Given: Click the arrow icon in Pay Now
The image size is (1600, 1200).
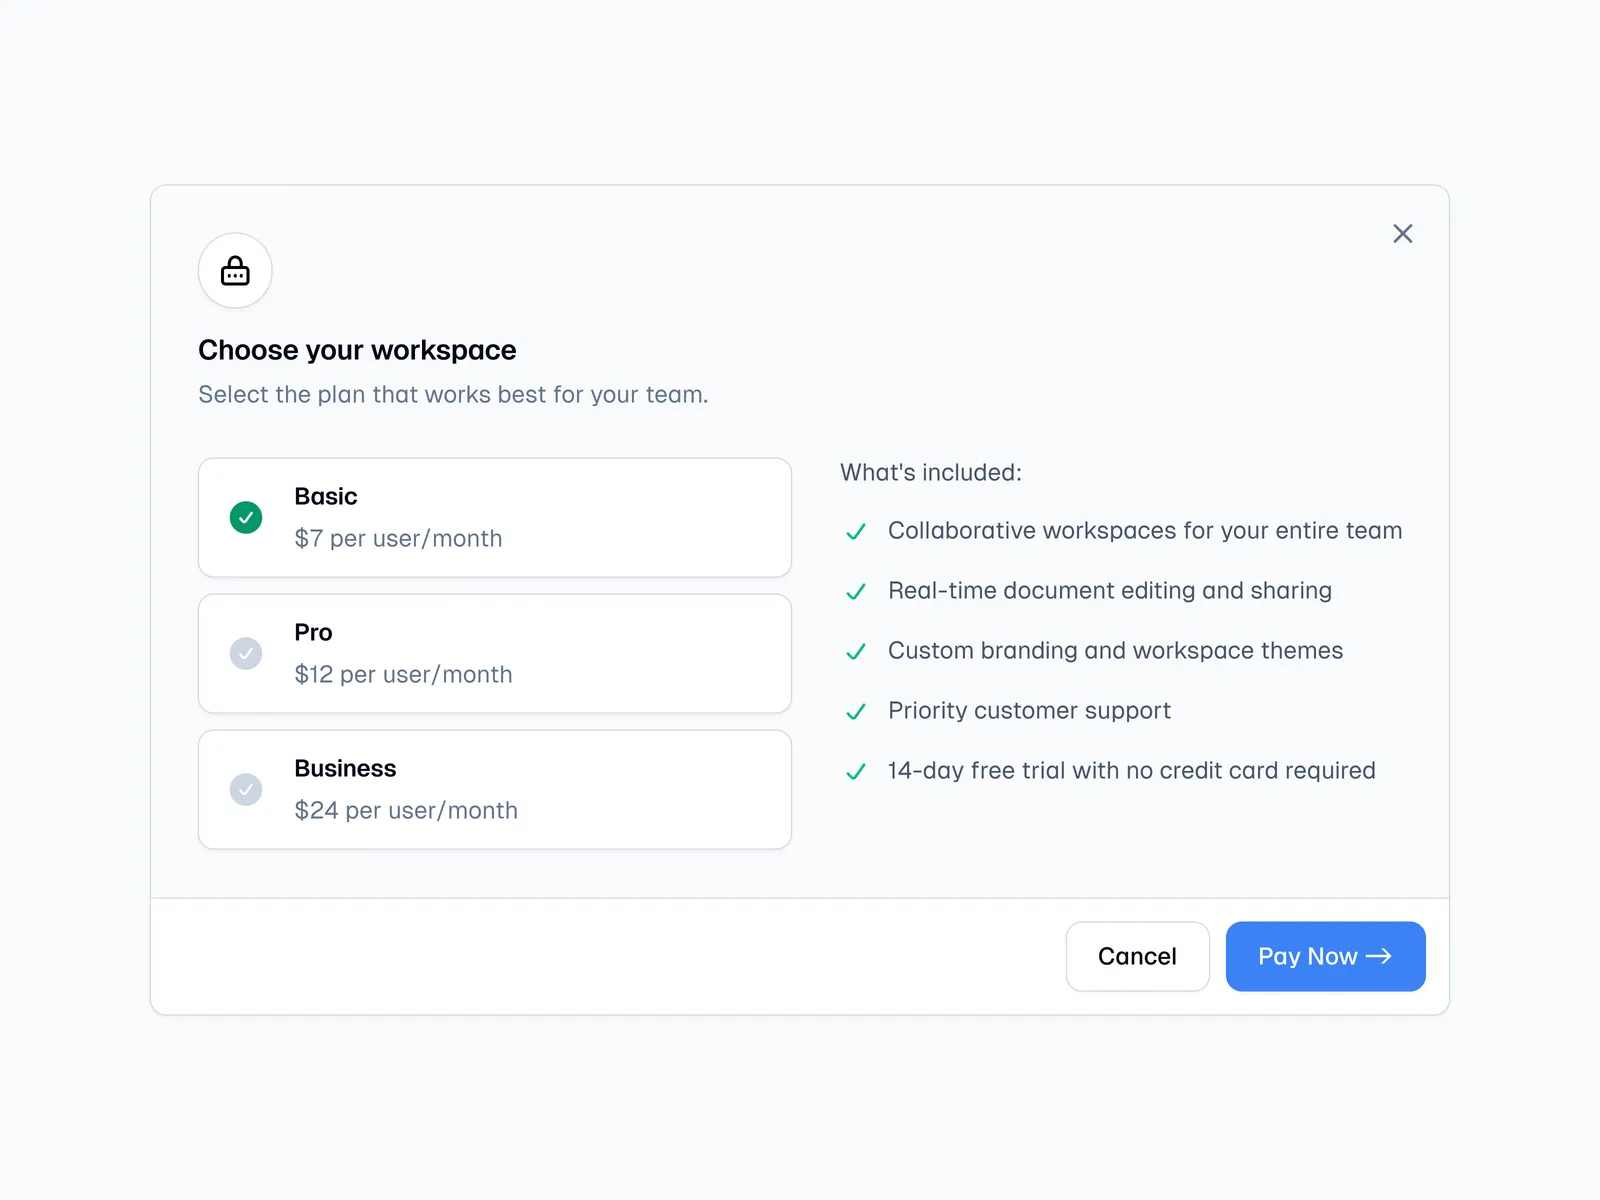Looking at the screenshot, I should tap(1379, 957).
